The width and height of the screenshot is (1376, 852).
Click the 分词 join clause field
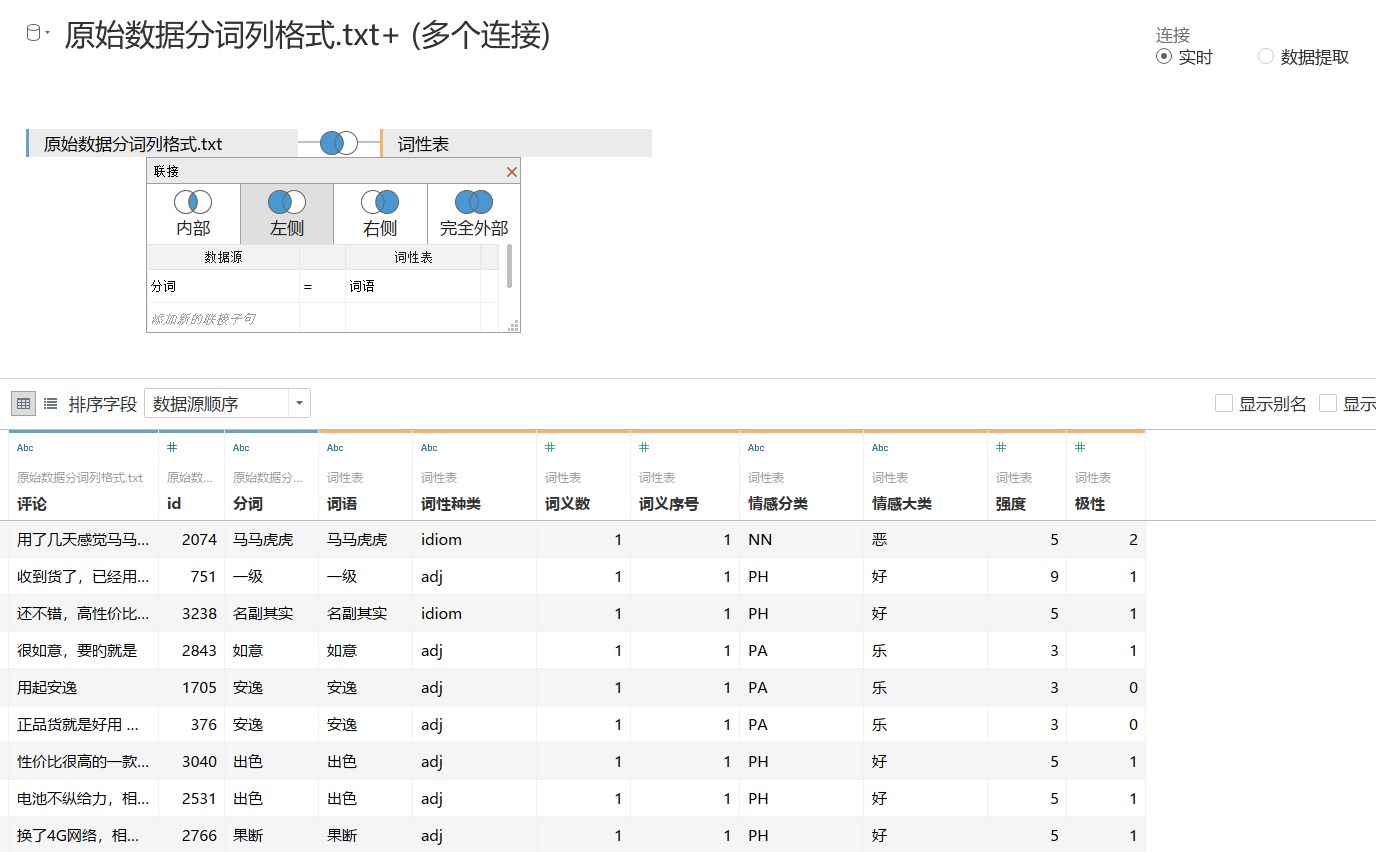click(223, 286)
